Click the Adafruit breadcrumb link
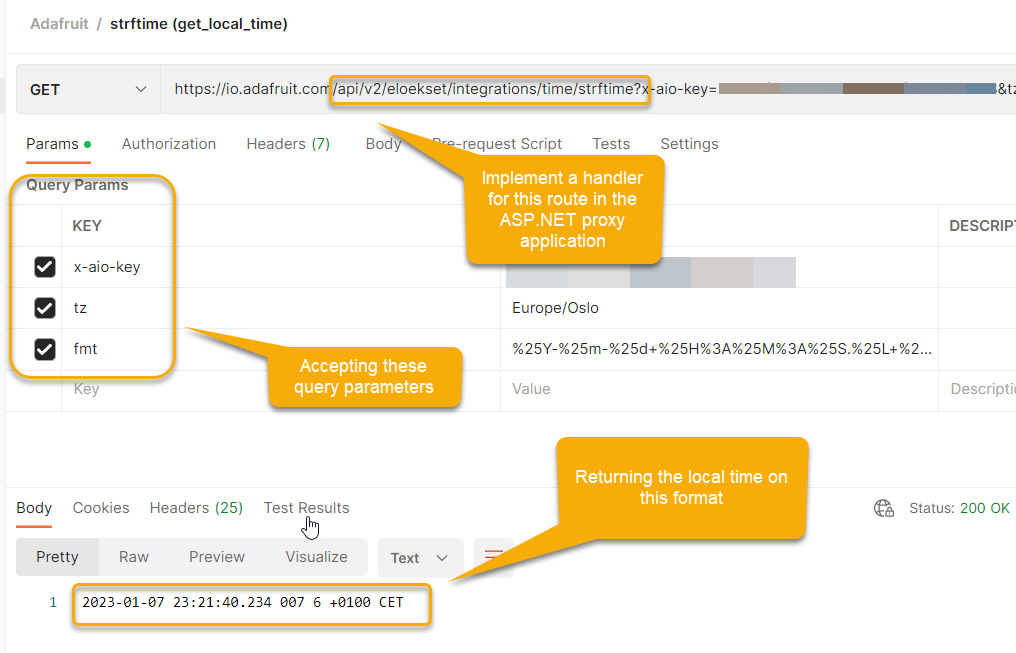This screenshot has width=1016, height=653. [x=59, y=23]
